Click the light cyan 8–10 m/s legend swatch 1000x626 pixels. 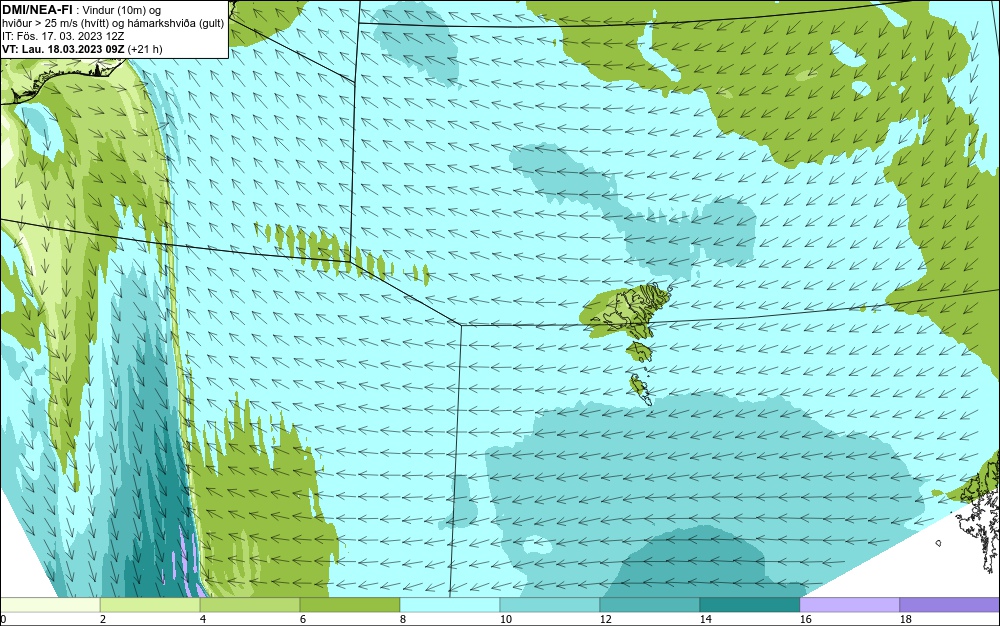pyautogui.click(x=450, y=605)
